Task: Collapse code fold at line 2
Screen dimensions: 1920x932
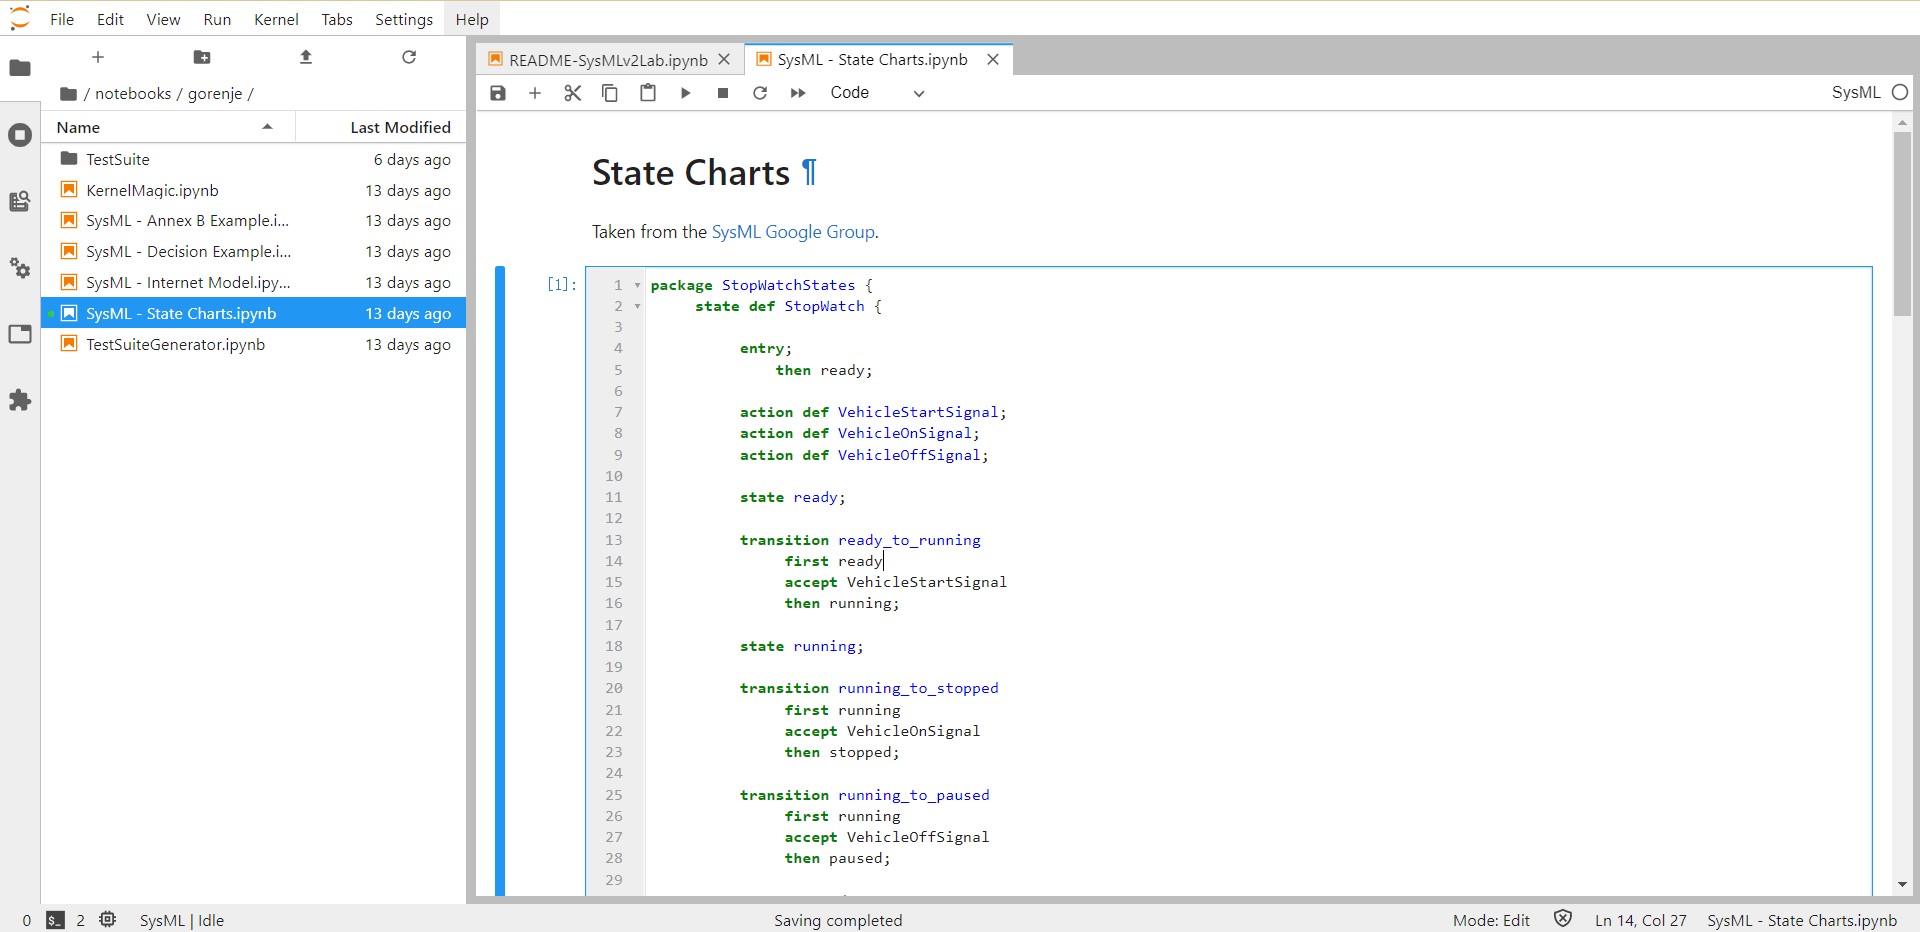Action: 637,306
